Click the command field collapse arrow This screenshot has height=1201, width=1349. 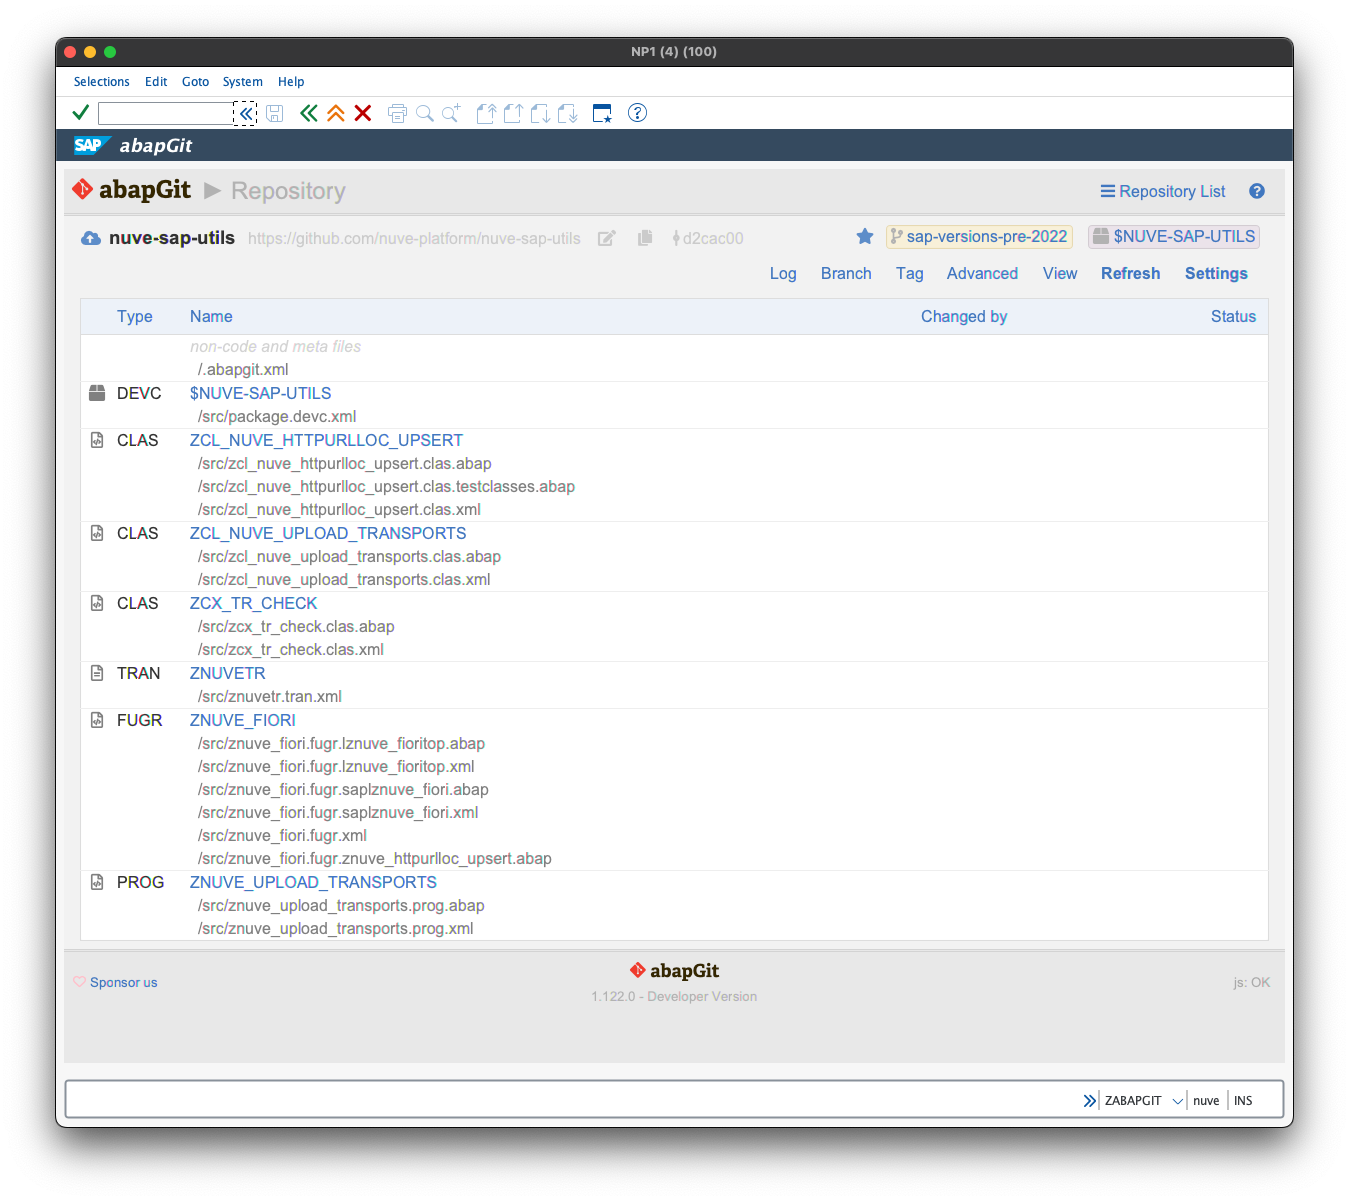pyautogui.click(x=246, y=113)
